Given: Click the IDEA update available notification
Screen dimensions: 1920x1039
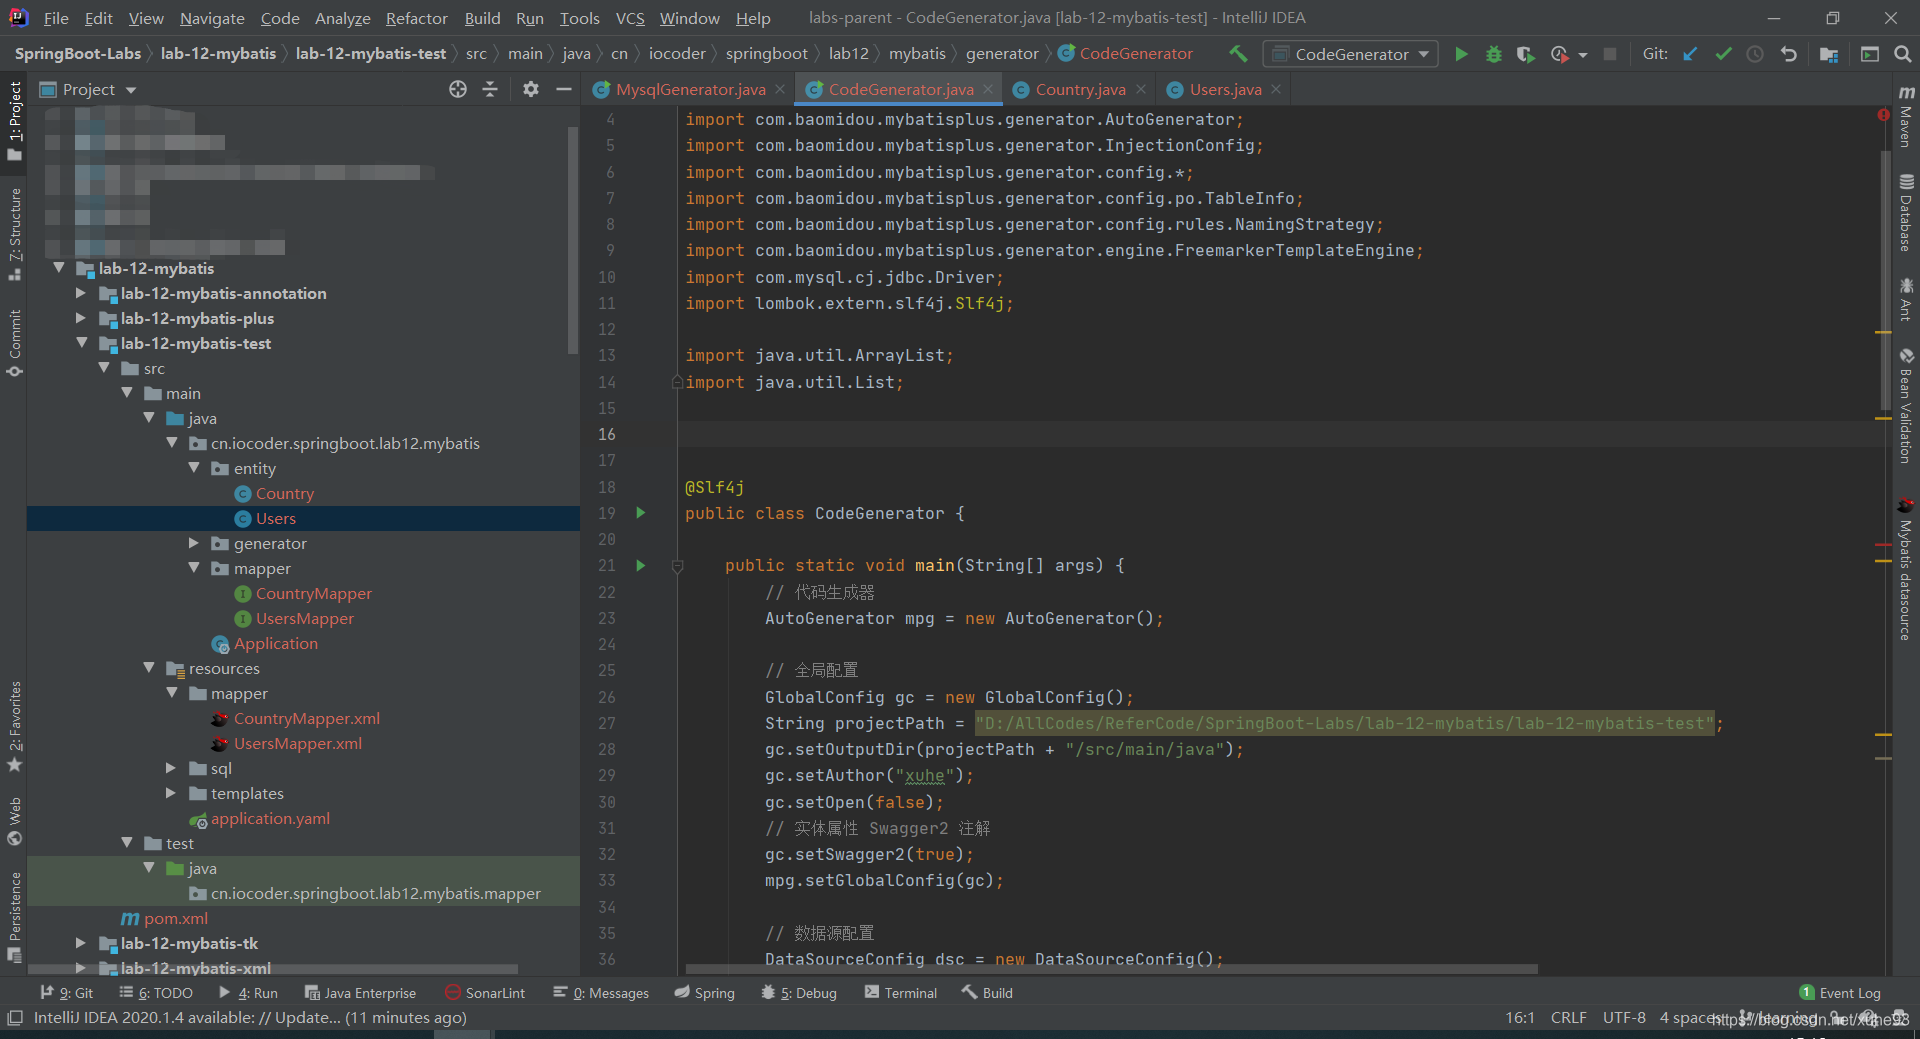Looking at the screenshot, I should [250, 1018].
